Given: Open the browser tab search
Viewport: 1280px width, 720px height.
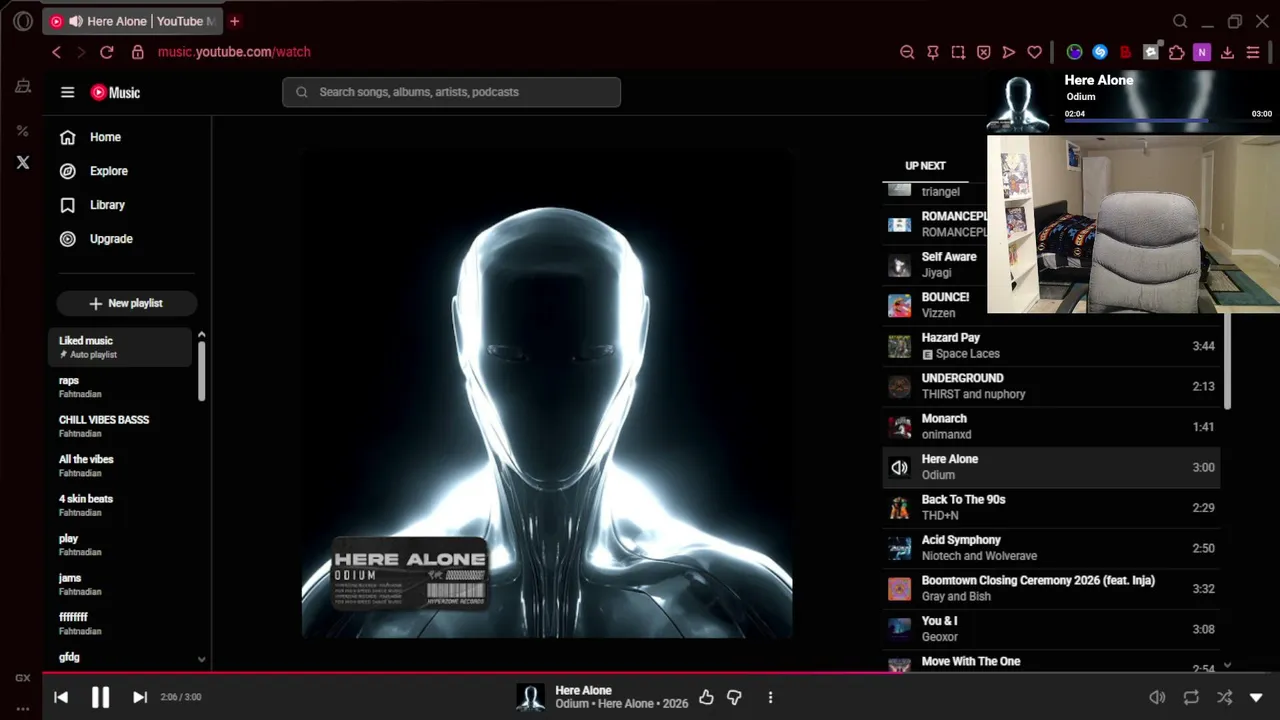Looking at the screenshot, I should click(1180, 21).
